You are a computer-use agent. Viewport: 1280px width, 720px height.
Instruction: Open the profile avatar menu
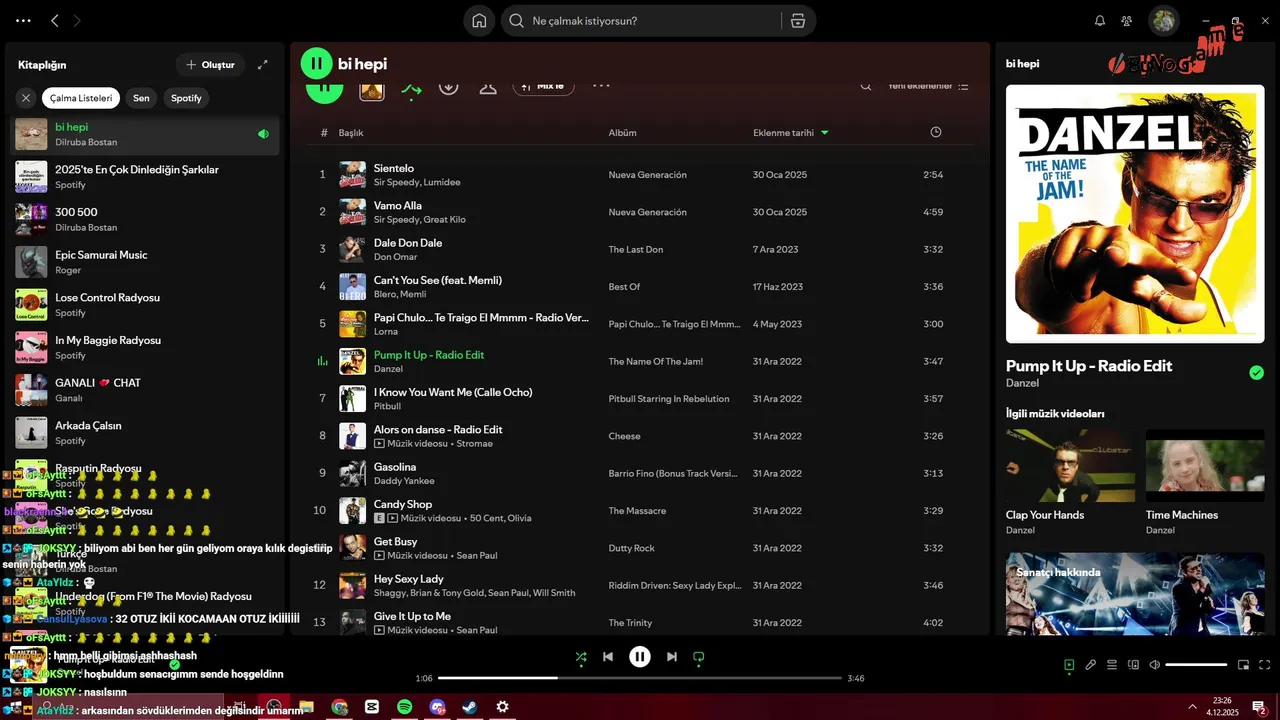tap(1163, 20)
